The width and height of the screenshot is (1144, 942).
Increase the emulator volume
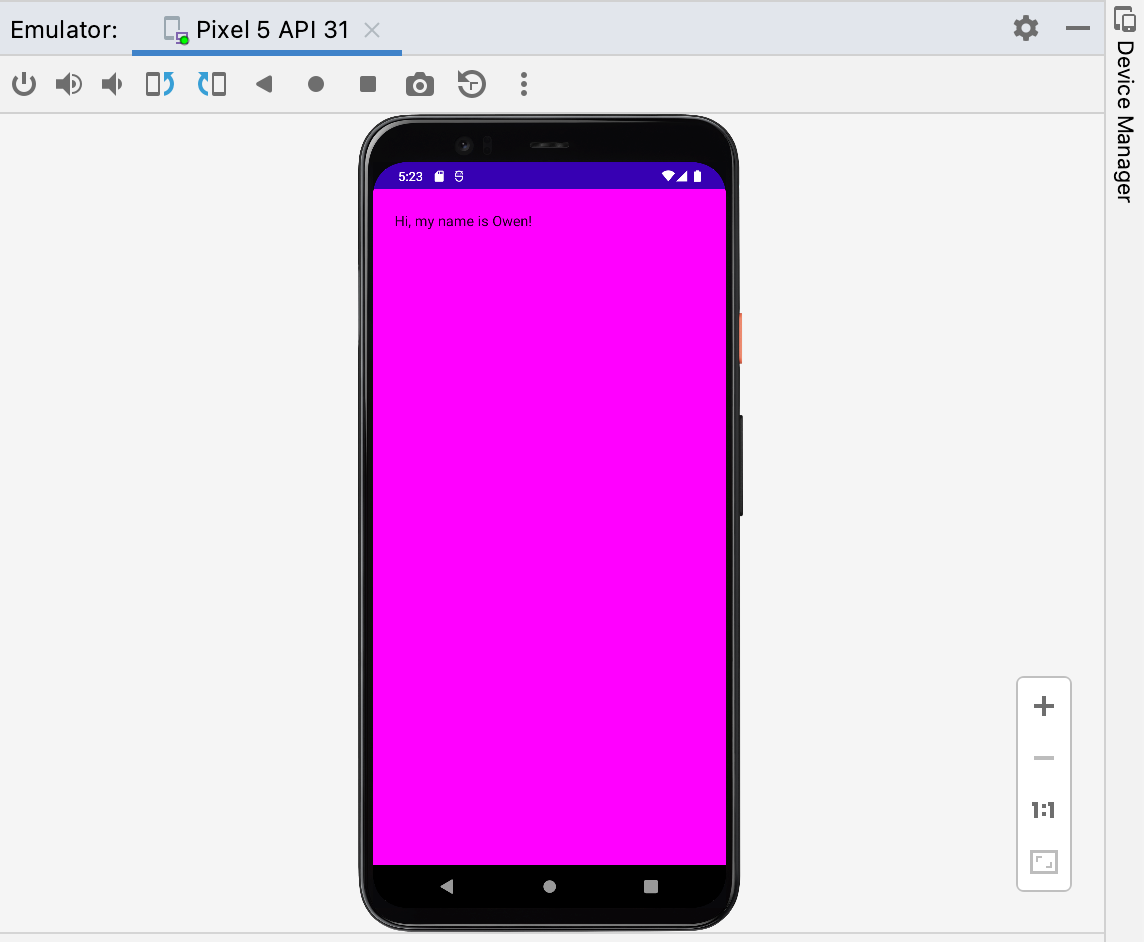pyautogui.click(x=68, y=84)
